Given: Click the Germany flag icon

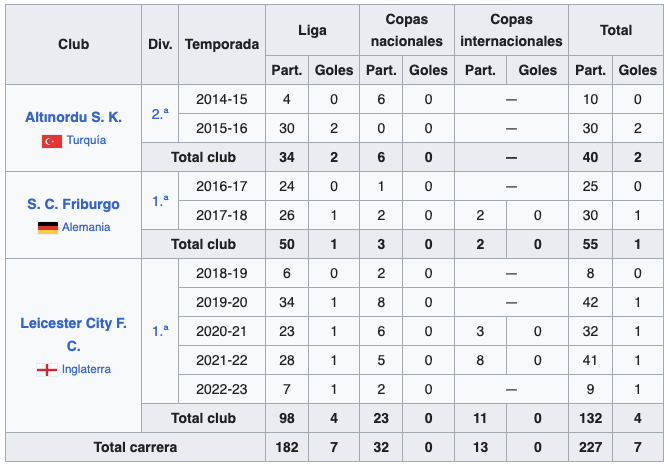Looking at the screenshot, I should (47, 227).
